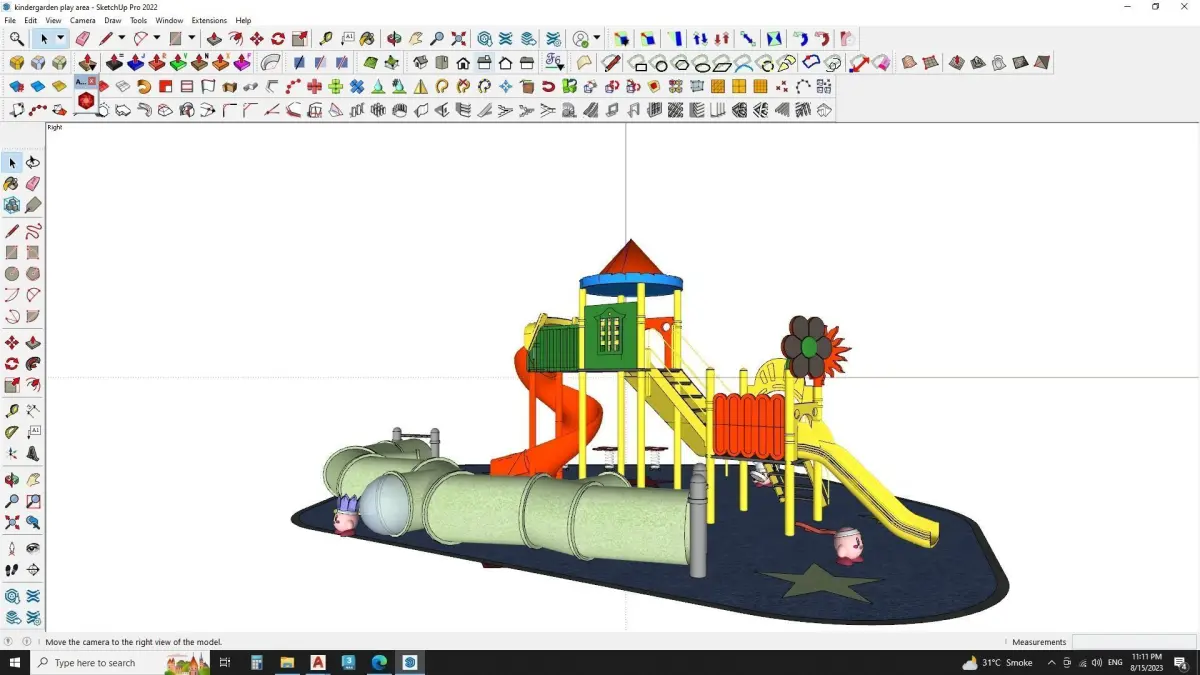The height and width of the screenshot is (675, 1200).
Task: Select the Scale tool in top toolbar
Action: [300, 39]
